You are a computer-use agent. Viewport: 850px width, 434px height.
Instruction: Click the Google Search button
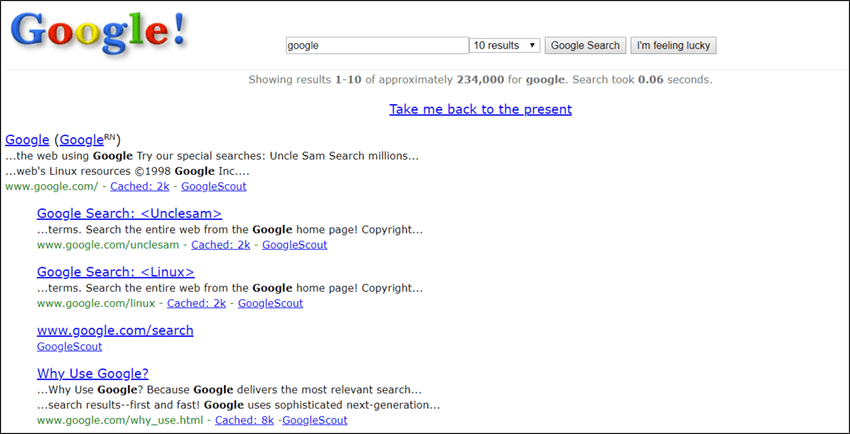[585, 46]
